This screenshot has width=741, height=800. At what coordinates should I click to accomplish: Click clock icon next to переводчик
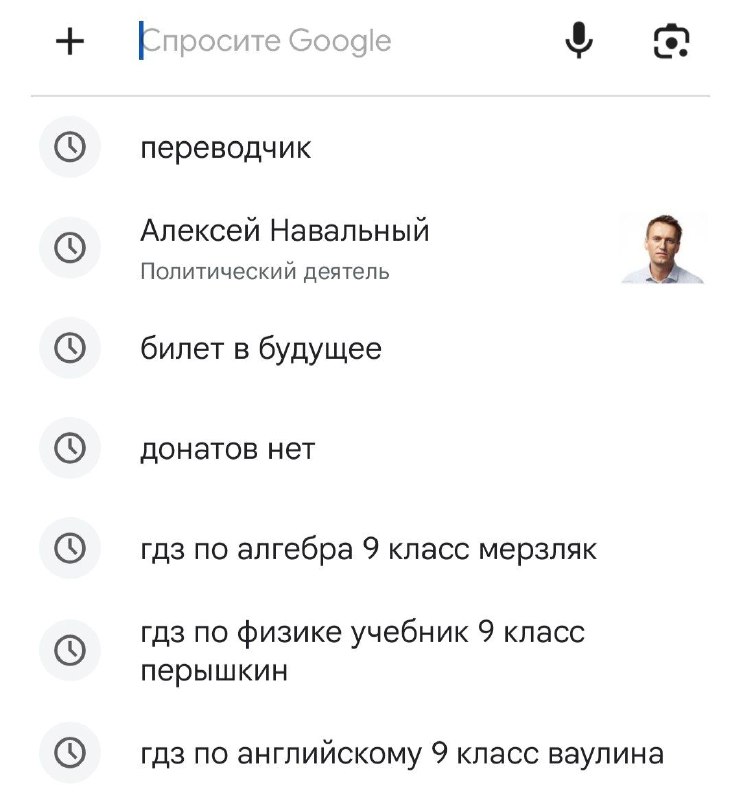(x=70, y=147)
